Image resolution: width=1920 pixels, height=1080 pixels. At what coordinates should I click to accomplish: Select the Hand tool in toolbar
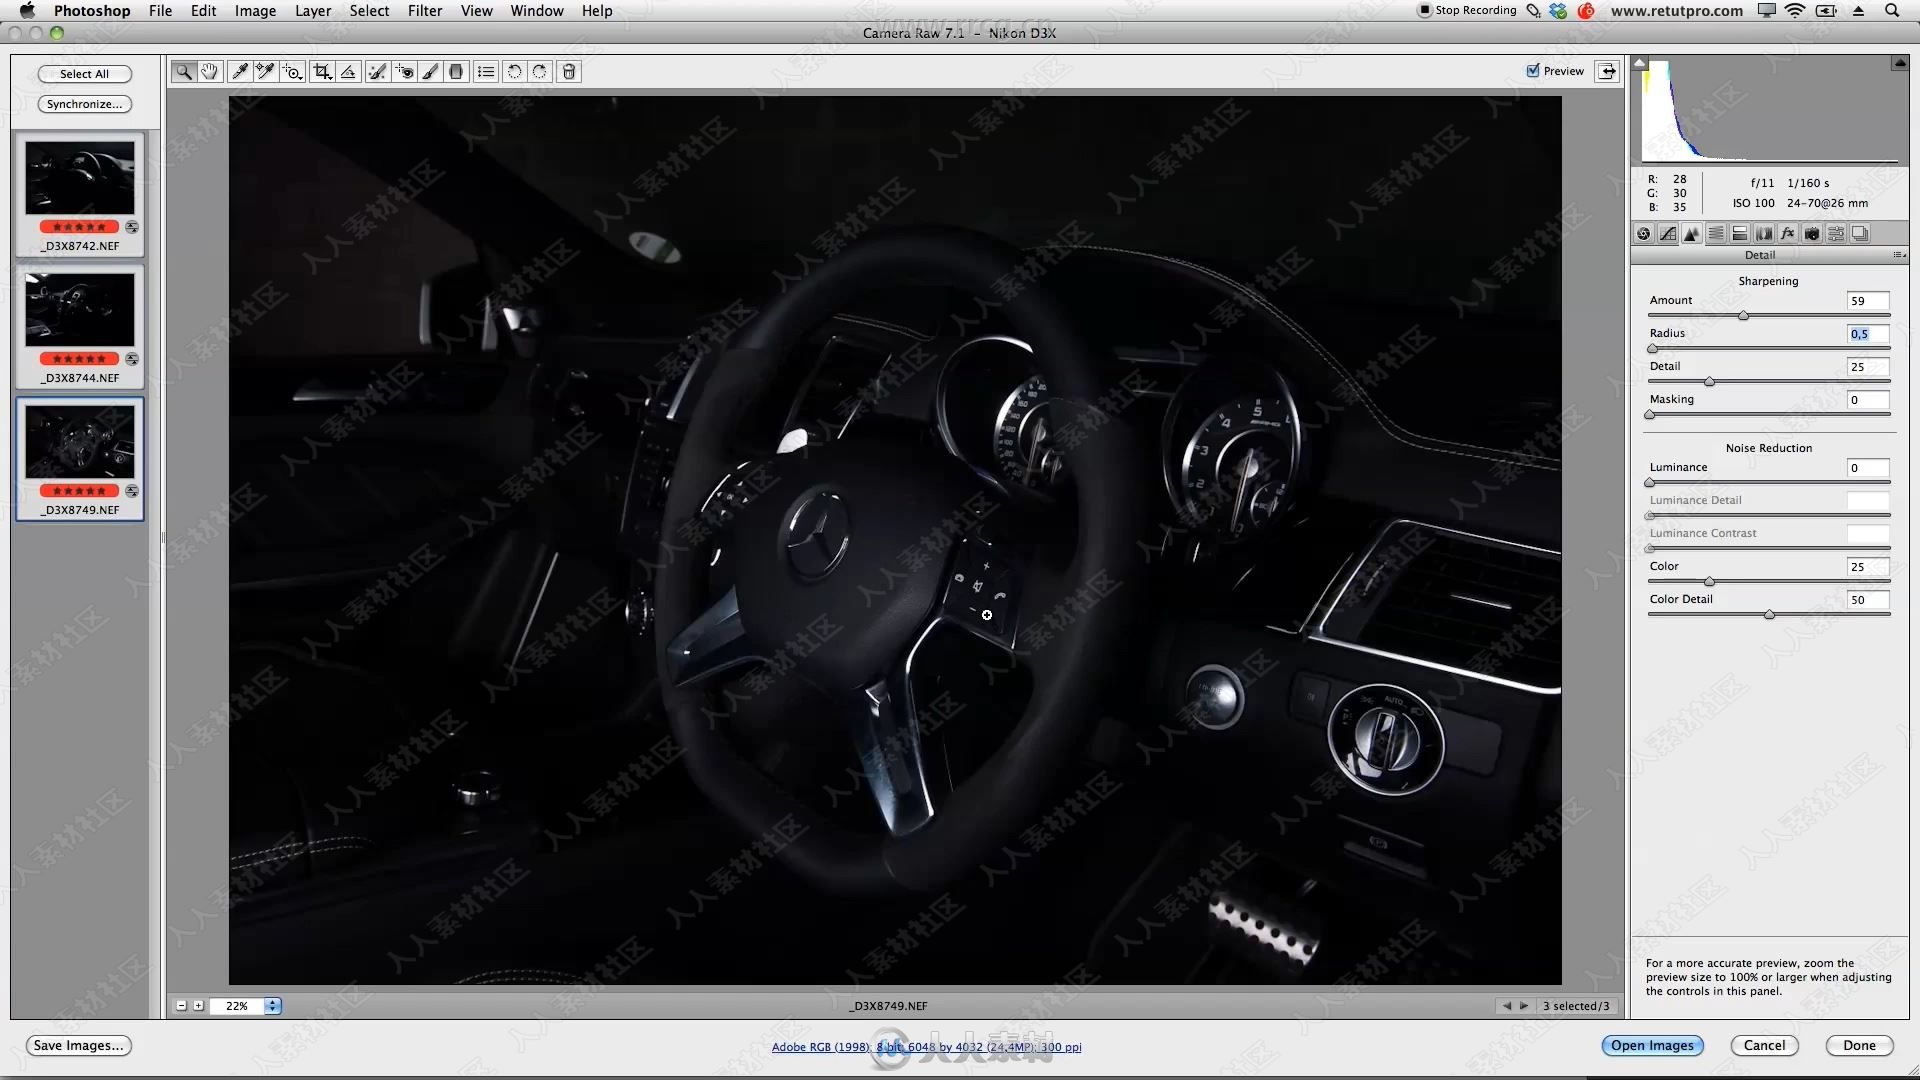point(210,71)
